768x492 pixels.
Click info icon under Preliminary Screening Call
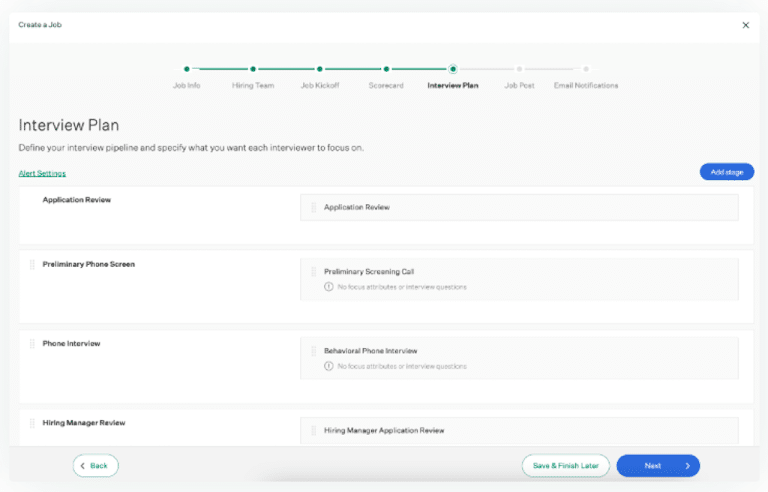[x=328, y=287]
